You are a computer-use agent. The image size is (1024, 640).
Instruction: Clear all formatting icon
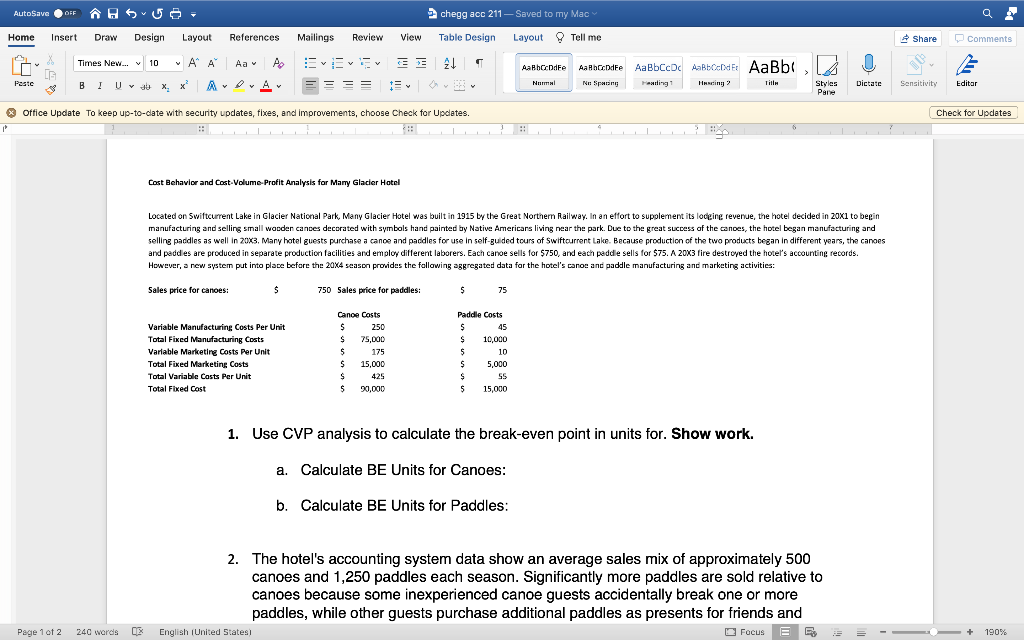click(x=278, y=63)
